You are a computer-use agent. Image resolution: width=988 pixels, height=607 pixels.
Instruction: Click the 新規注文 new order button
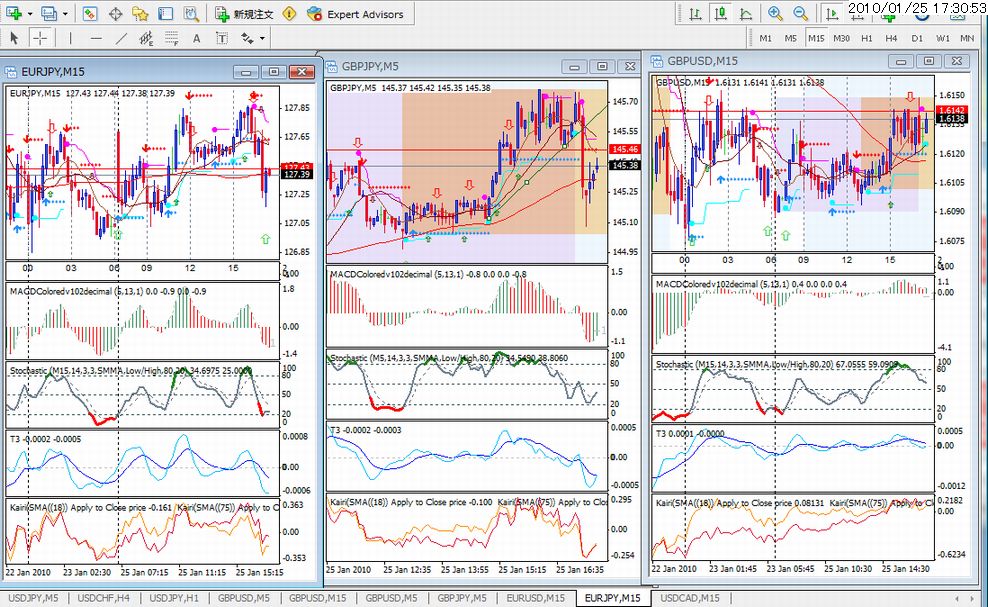click(x=244, y=14)
